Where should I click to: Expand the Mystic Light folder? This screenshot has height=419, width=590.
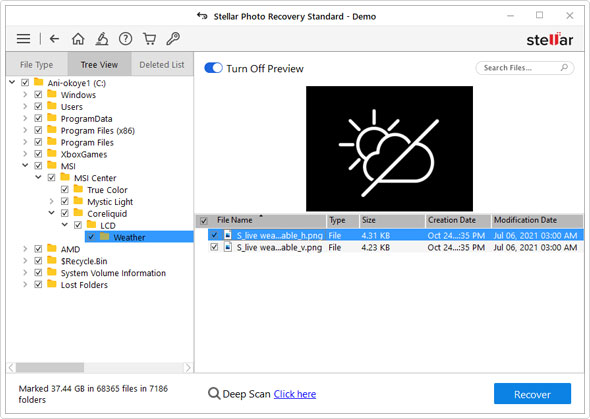coord(52,202)
